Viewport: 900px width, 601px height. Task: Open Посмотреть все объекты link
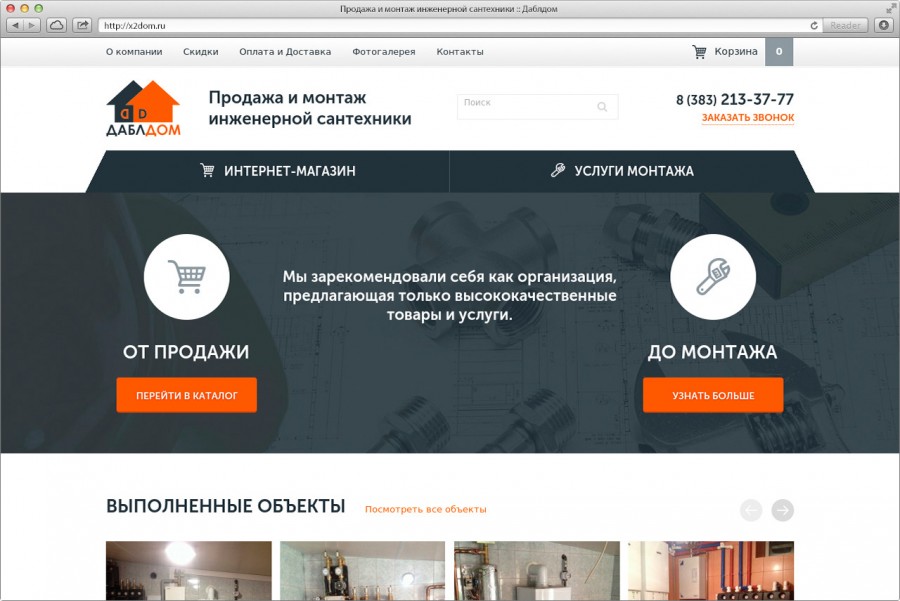(425, 509)
